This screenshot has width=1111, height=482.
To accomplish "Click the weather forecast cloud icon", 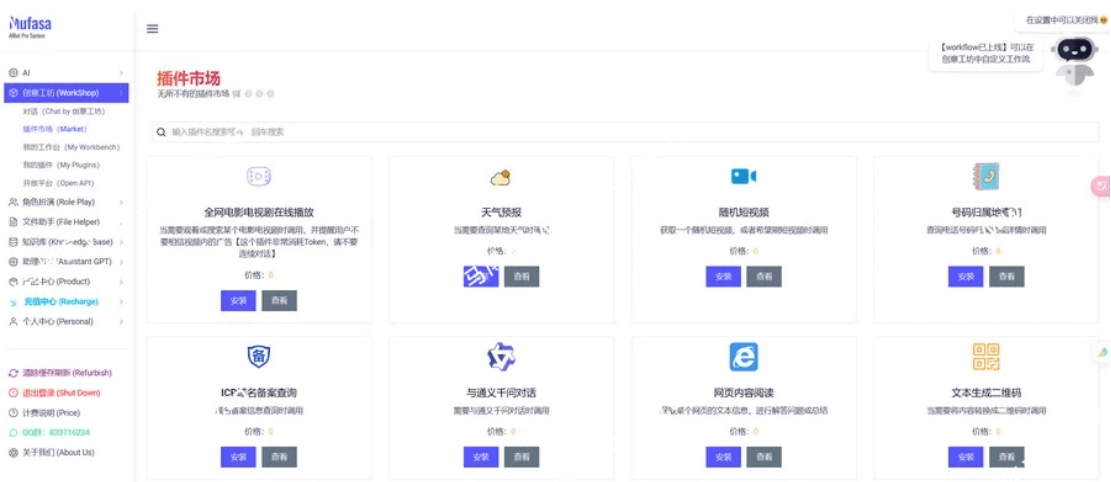I will tap(500, 178).
